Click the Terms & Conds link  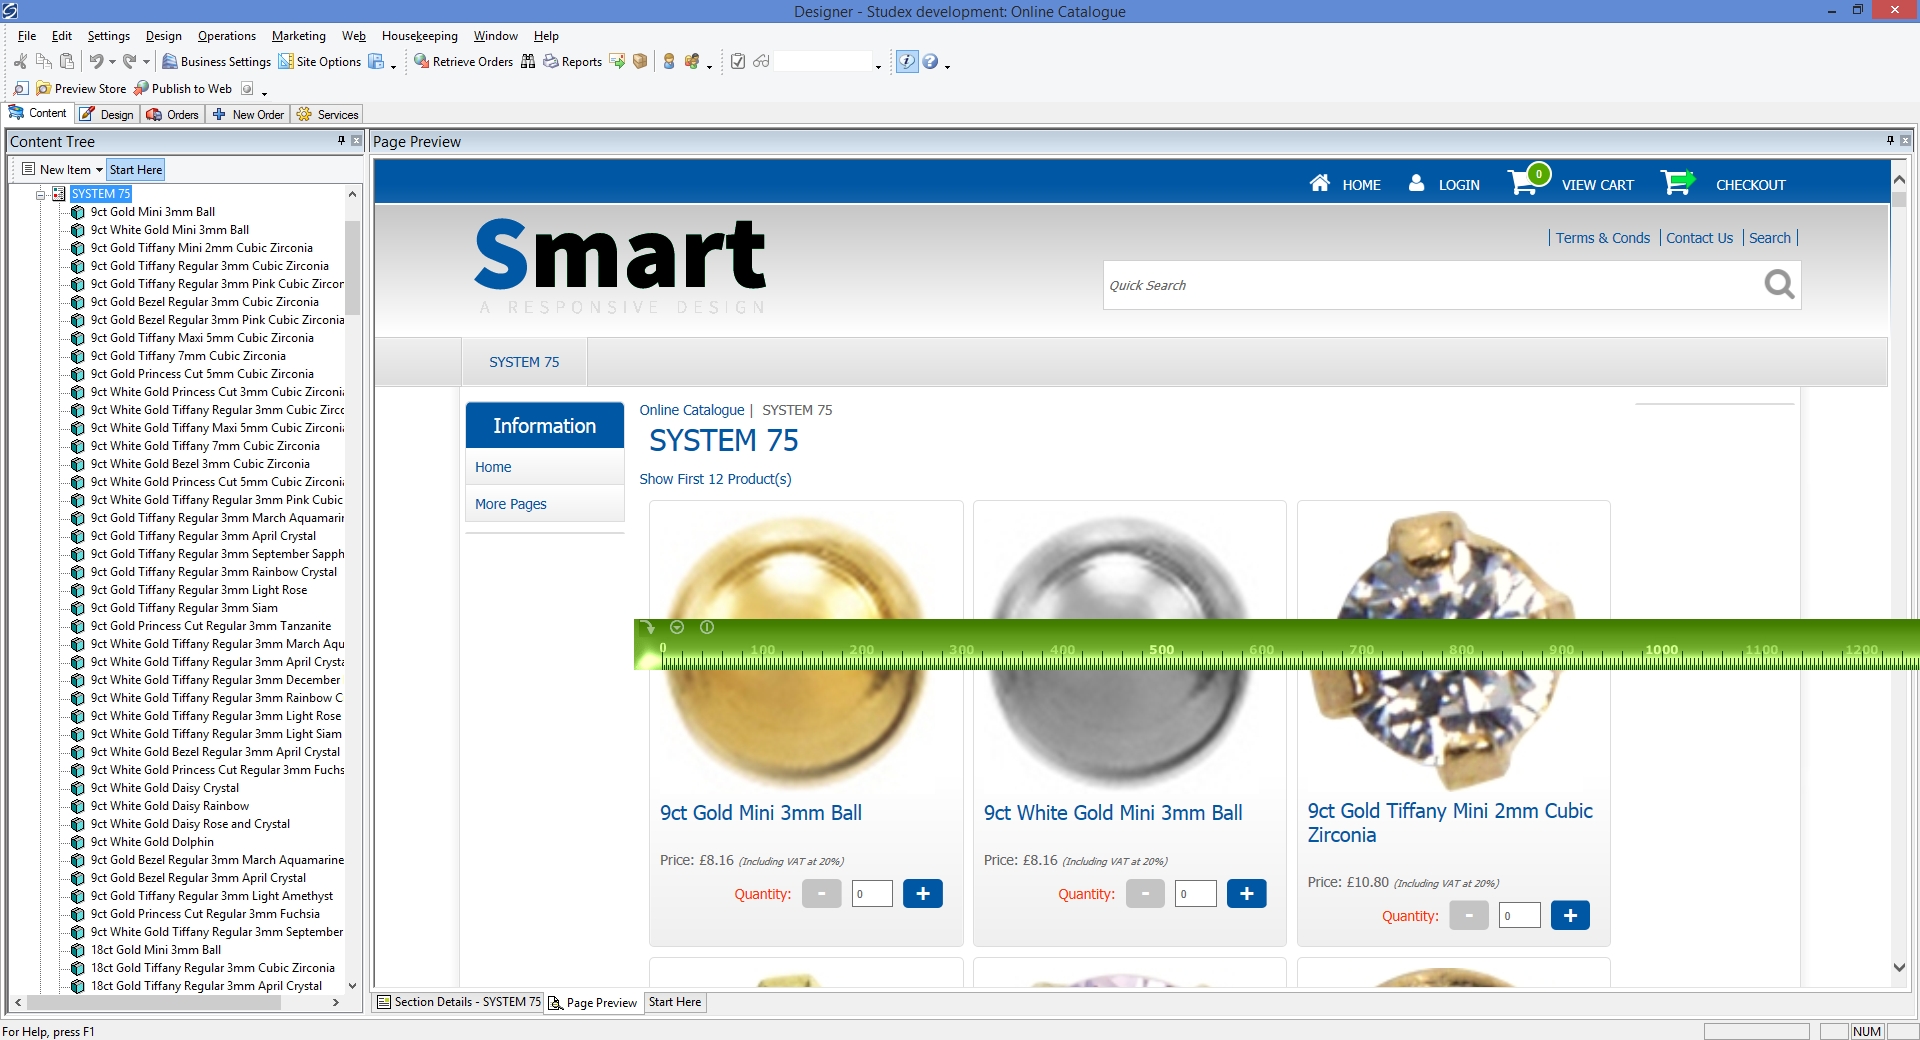point(1602,238)
